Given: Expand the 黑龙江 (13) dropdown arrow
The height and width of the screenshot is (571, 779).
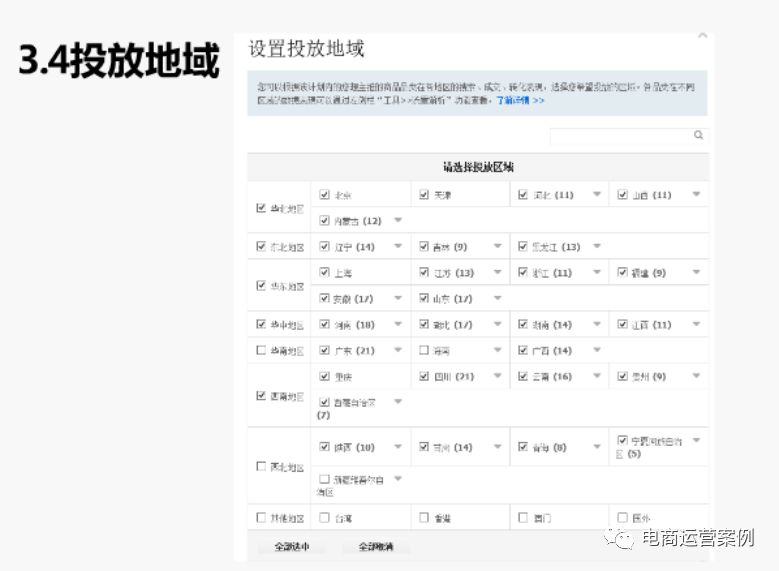Looking at the screenshot, I should click(597, 245).
